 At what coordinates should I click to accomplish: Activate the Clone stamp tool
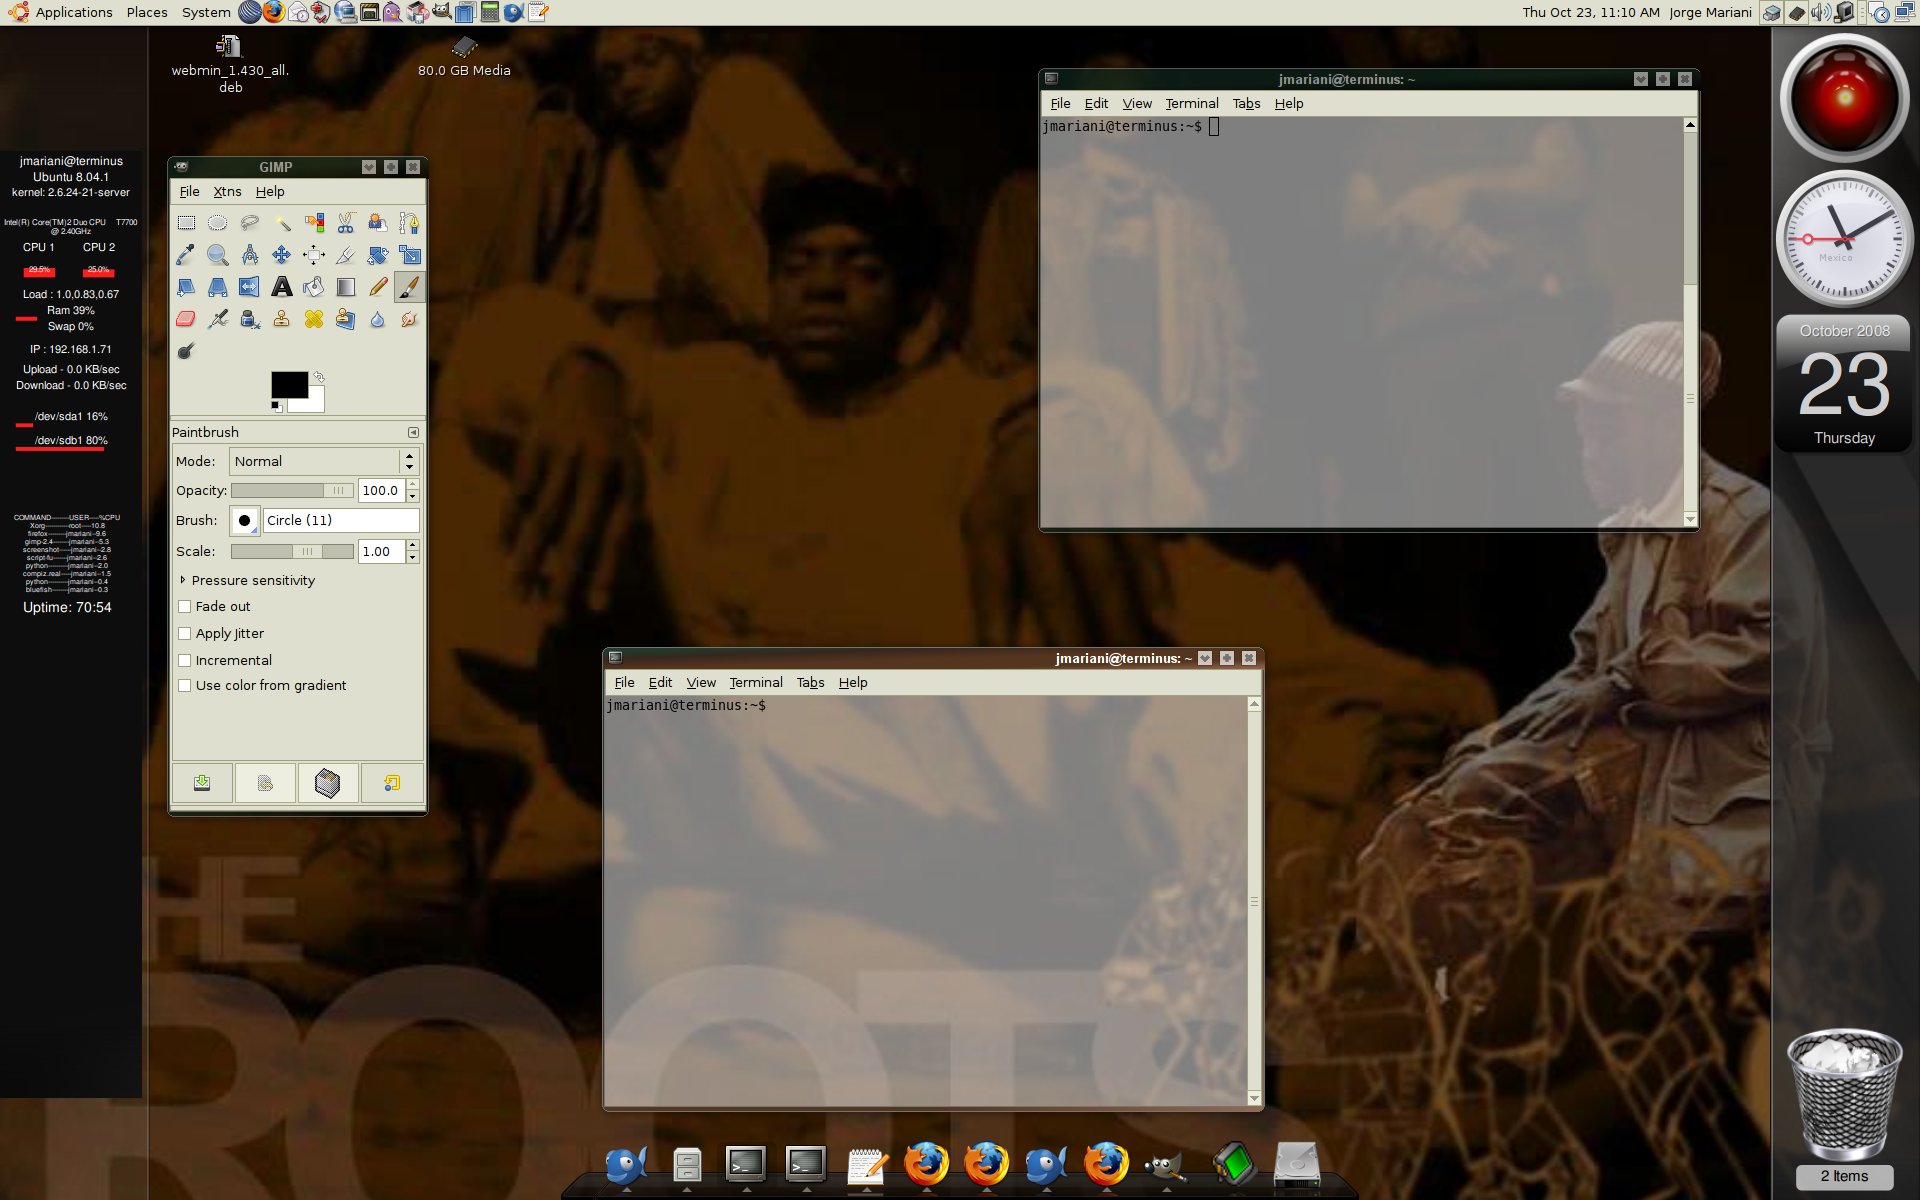click(x=282, y=319)
